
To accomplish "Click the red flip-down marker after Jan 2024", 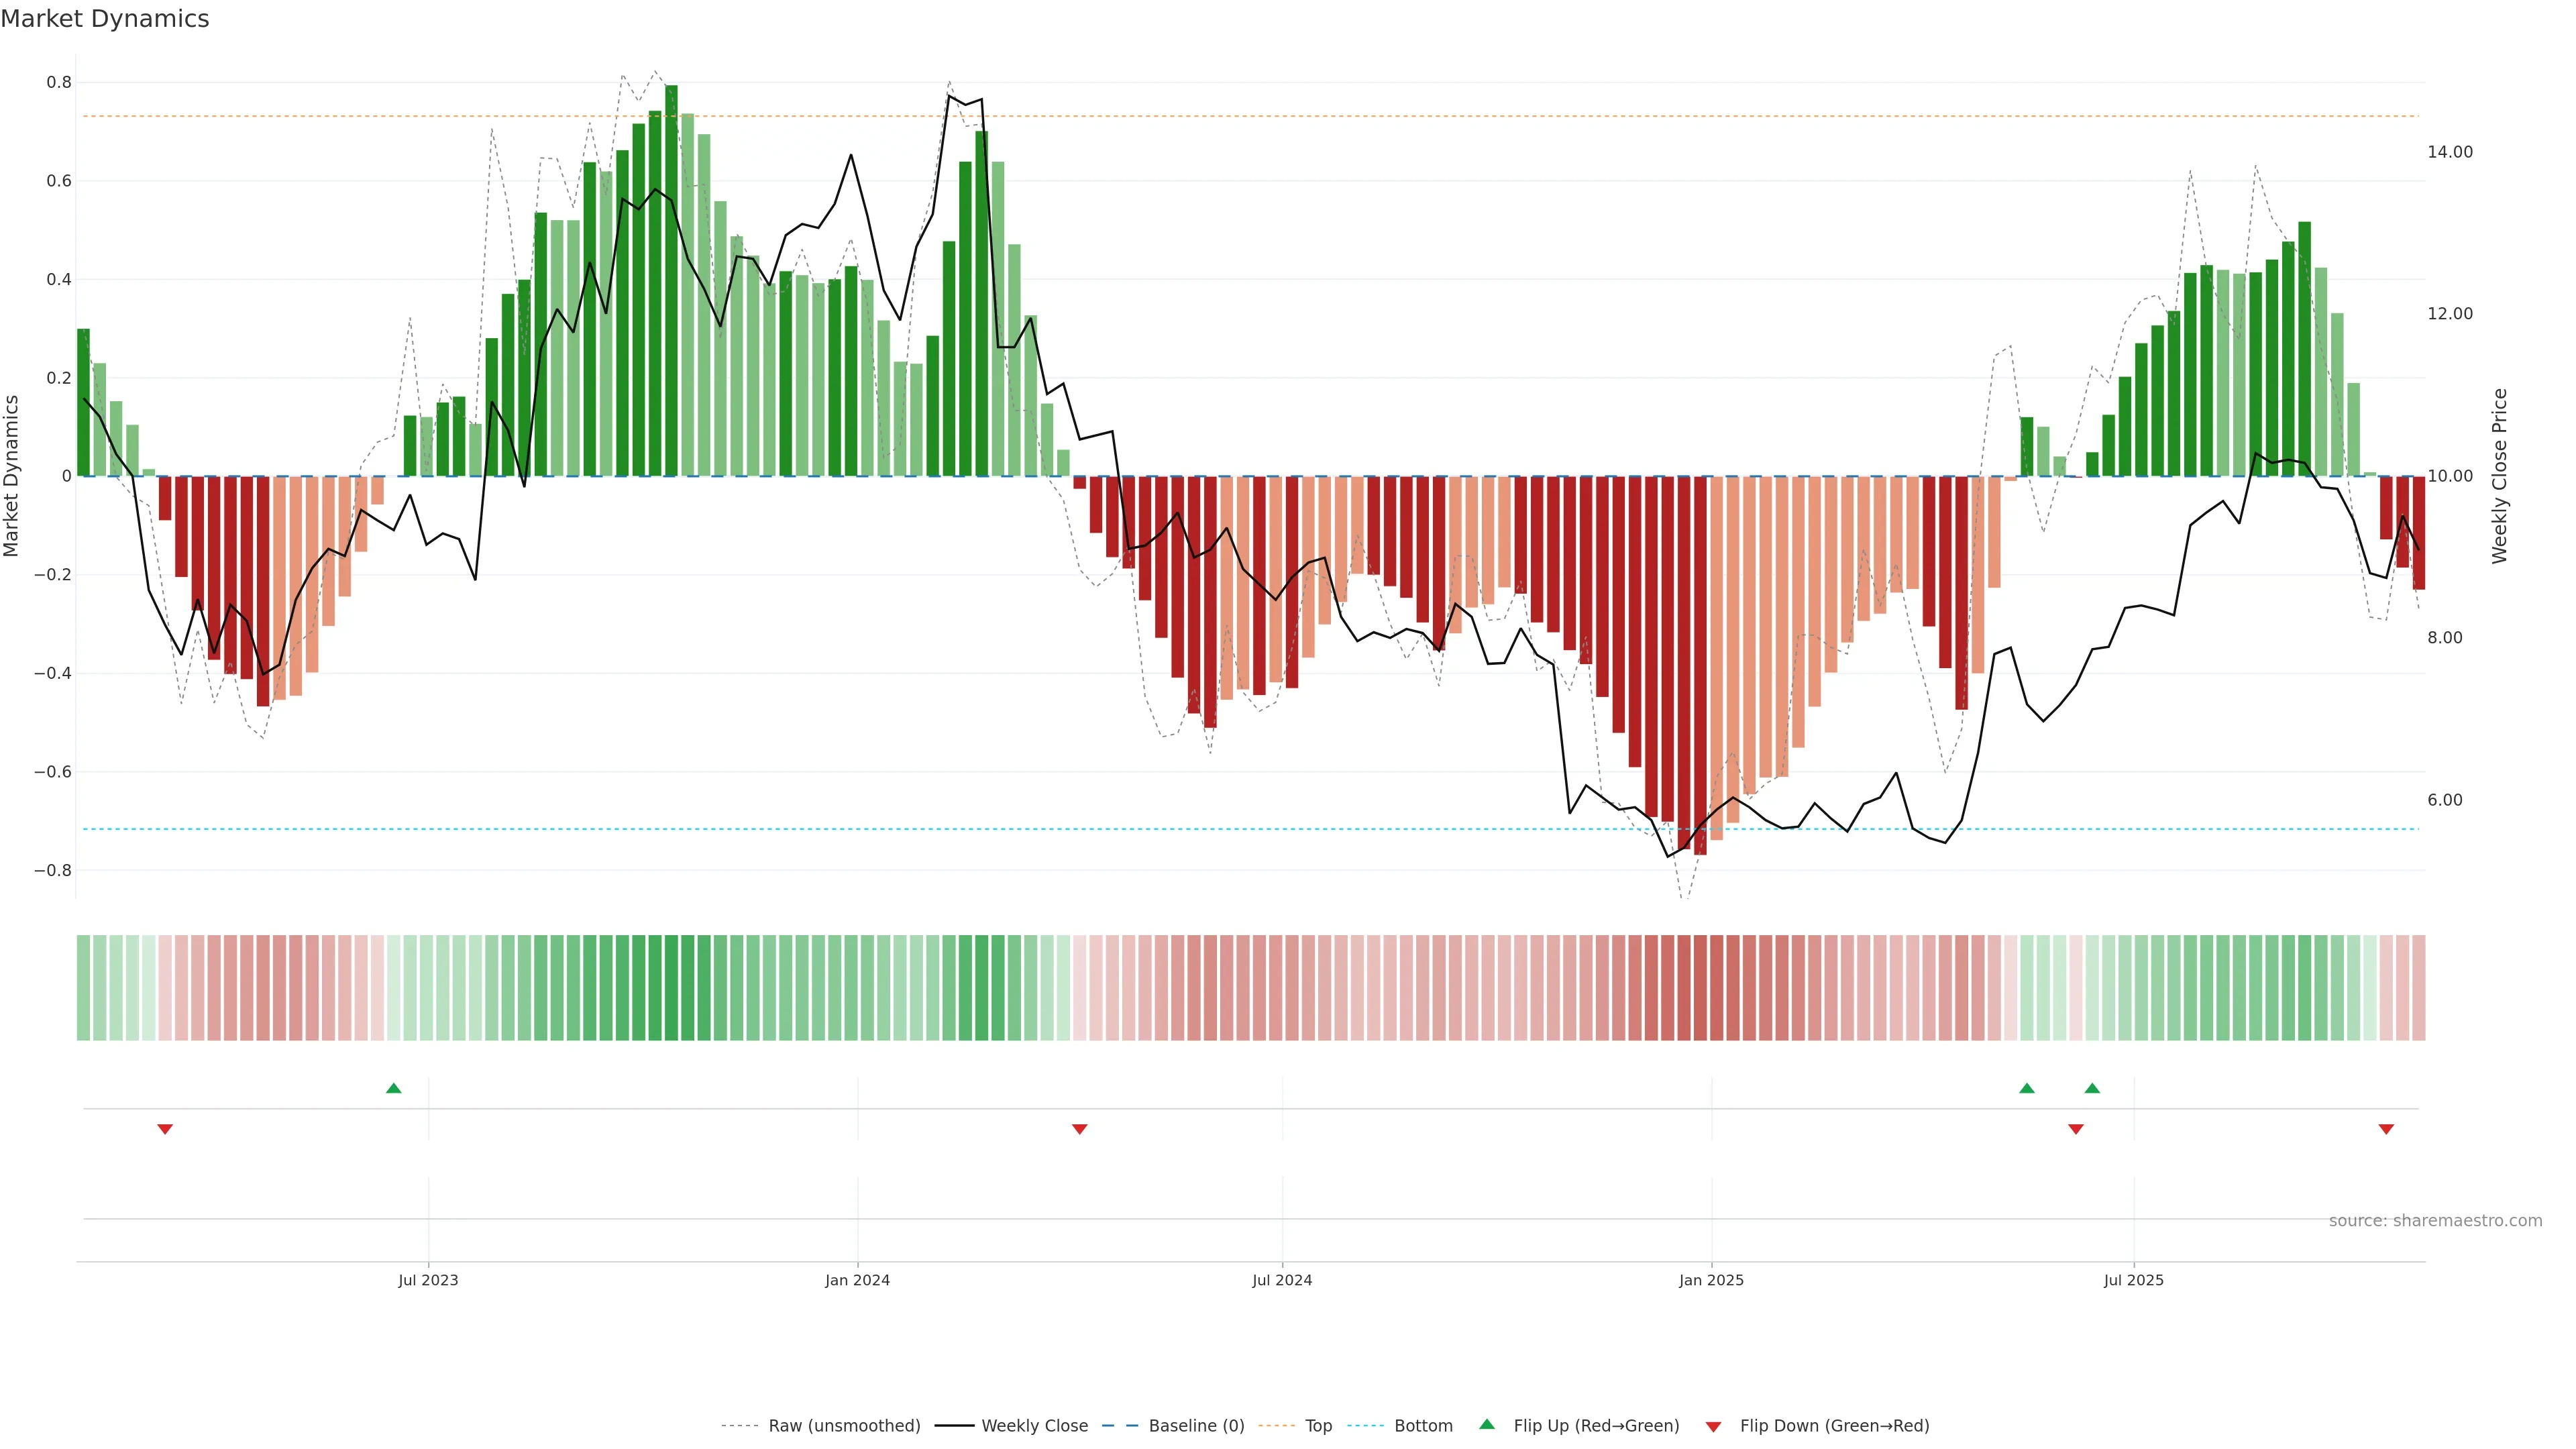I will (1079, 1129).
